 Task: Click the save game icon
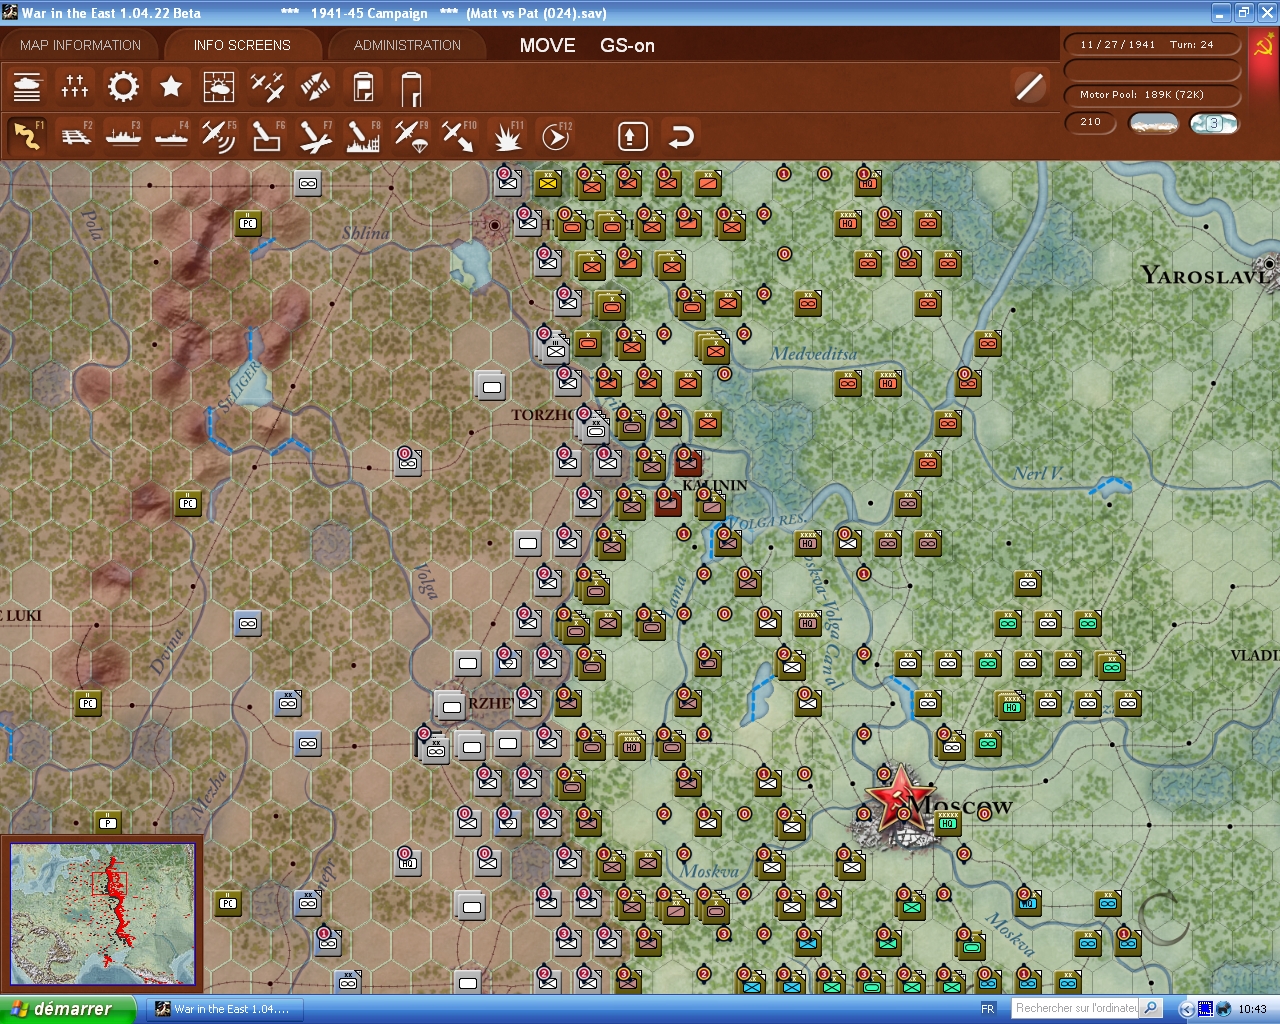coord(363,87)
